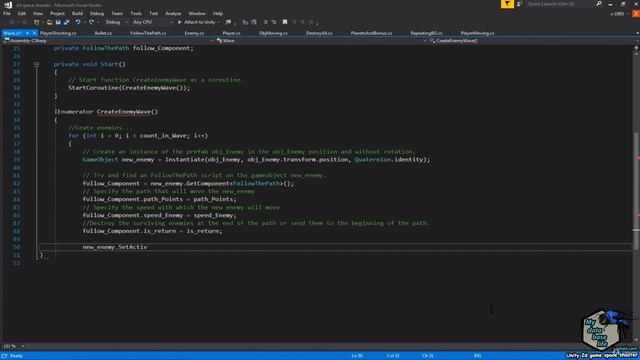Start debugging with Attach to Unity

pyautogui.click(x=196, y=22)
